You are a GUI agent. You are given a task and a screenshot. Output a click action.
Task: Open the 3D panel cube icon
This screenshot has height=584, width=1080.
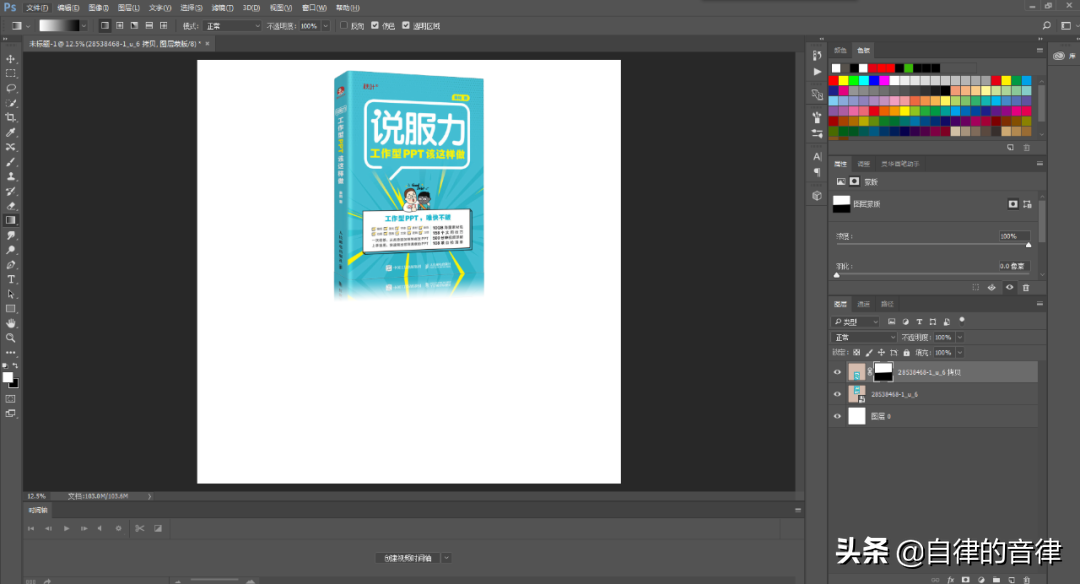817,196
